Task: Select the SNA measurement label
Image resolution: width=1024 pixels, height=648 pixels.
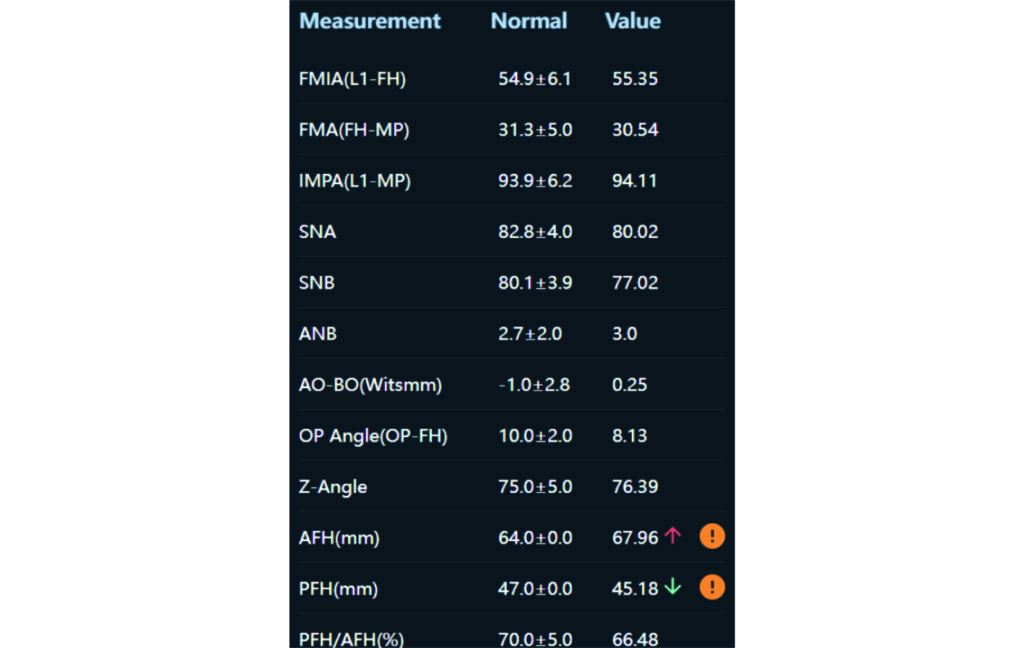Action: 317,232
